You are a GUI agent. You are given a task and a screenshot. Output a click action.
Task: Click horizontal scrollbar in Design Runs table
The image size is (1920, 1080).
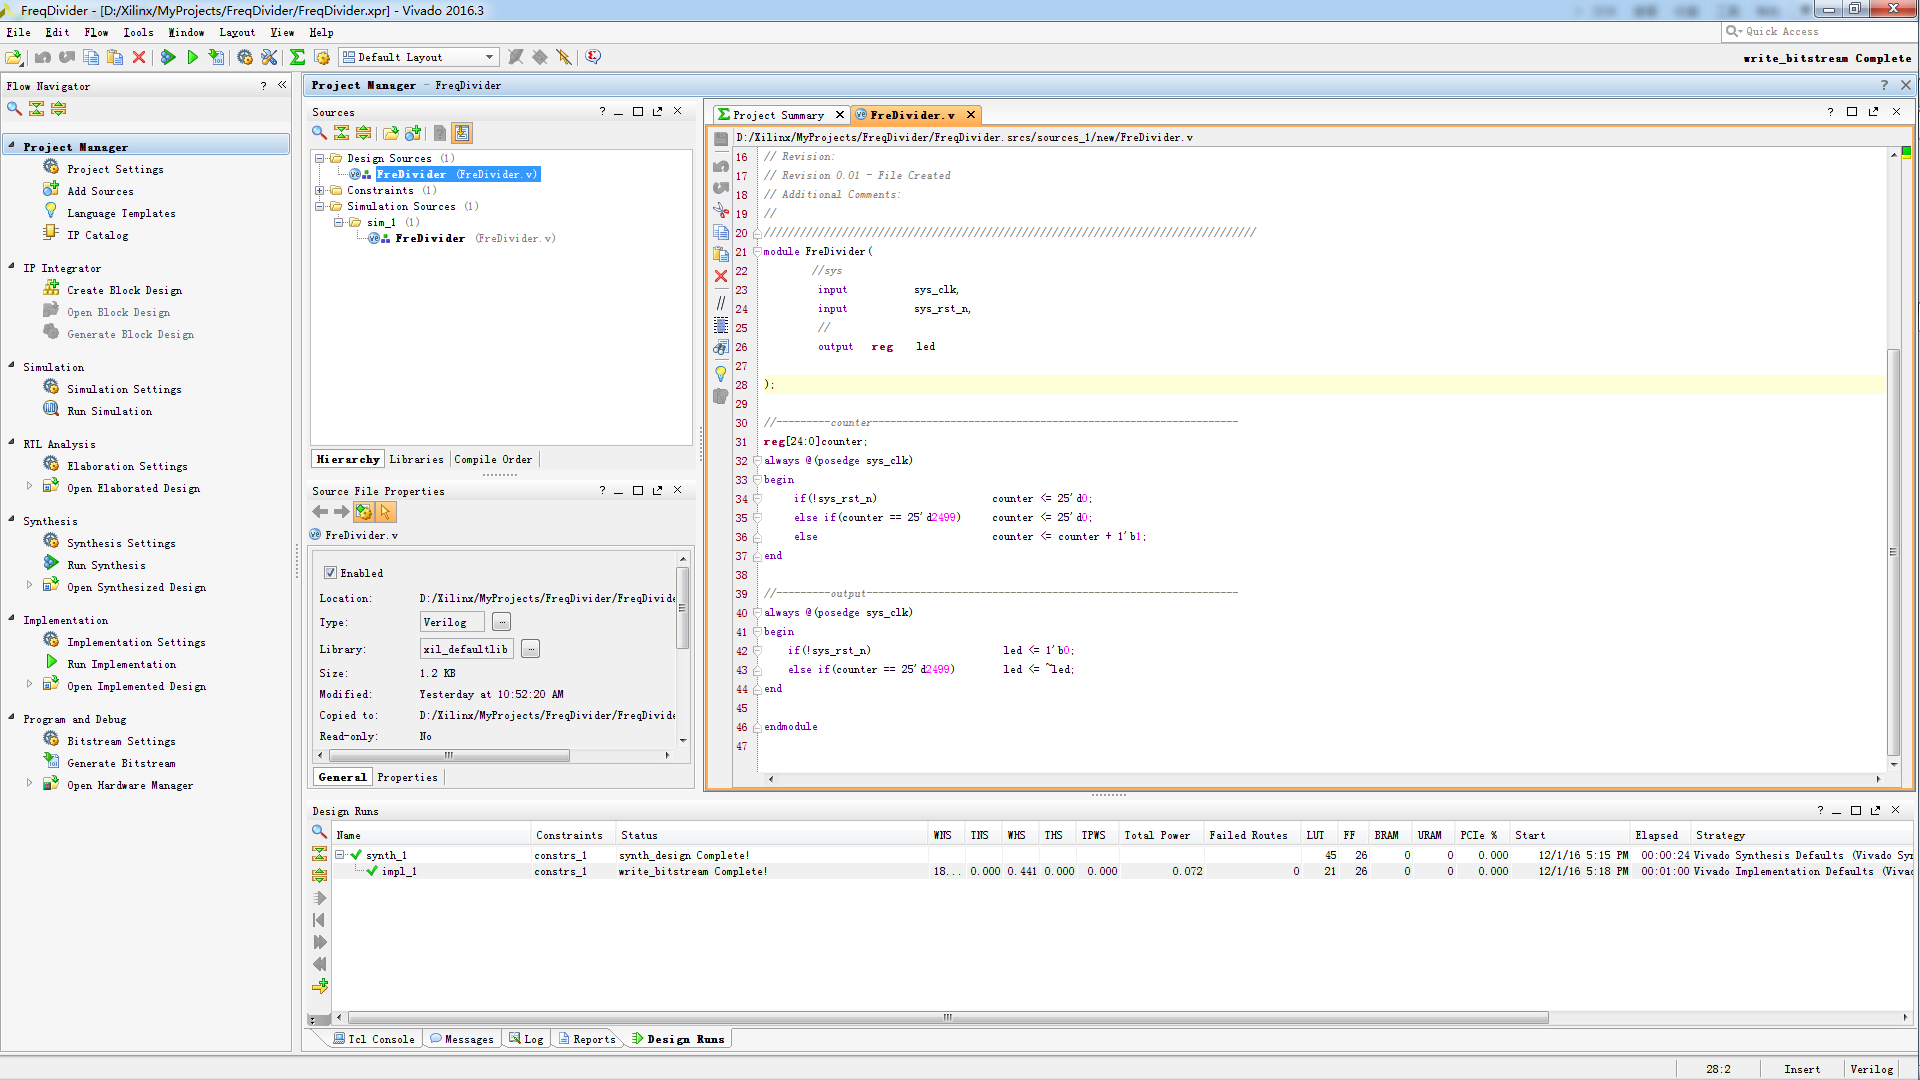pyautogui.click(x=947, y=1018)
